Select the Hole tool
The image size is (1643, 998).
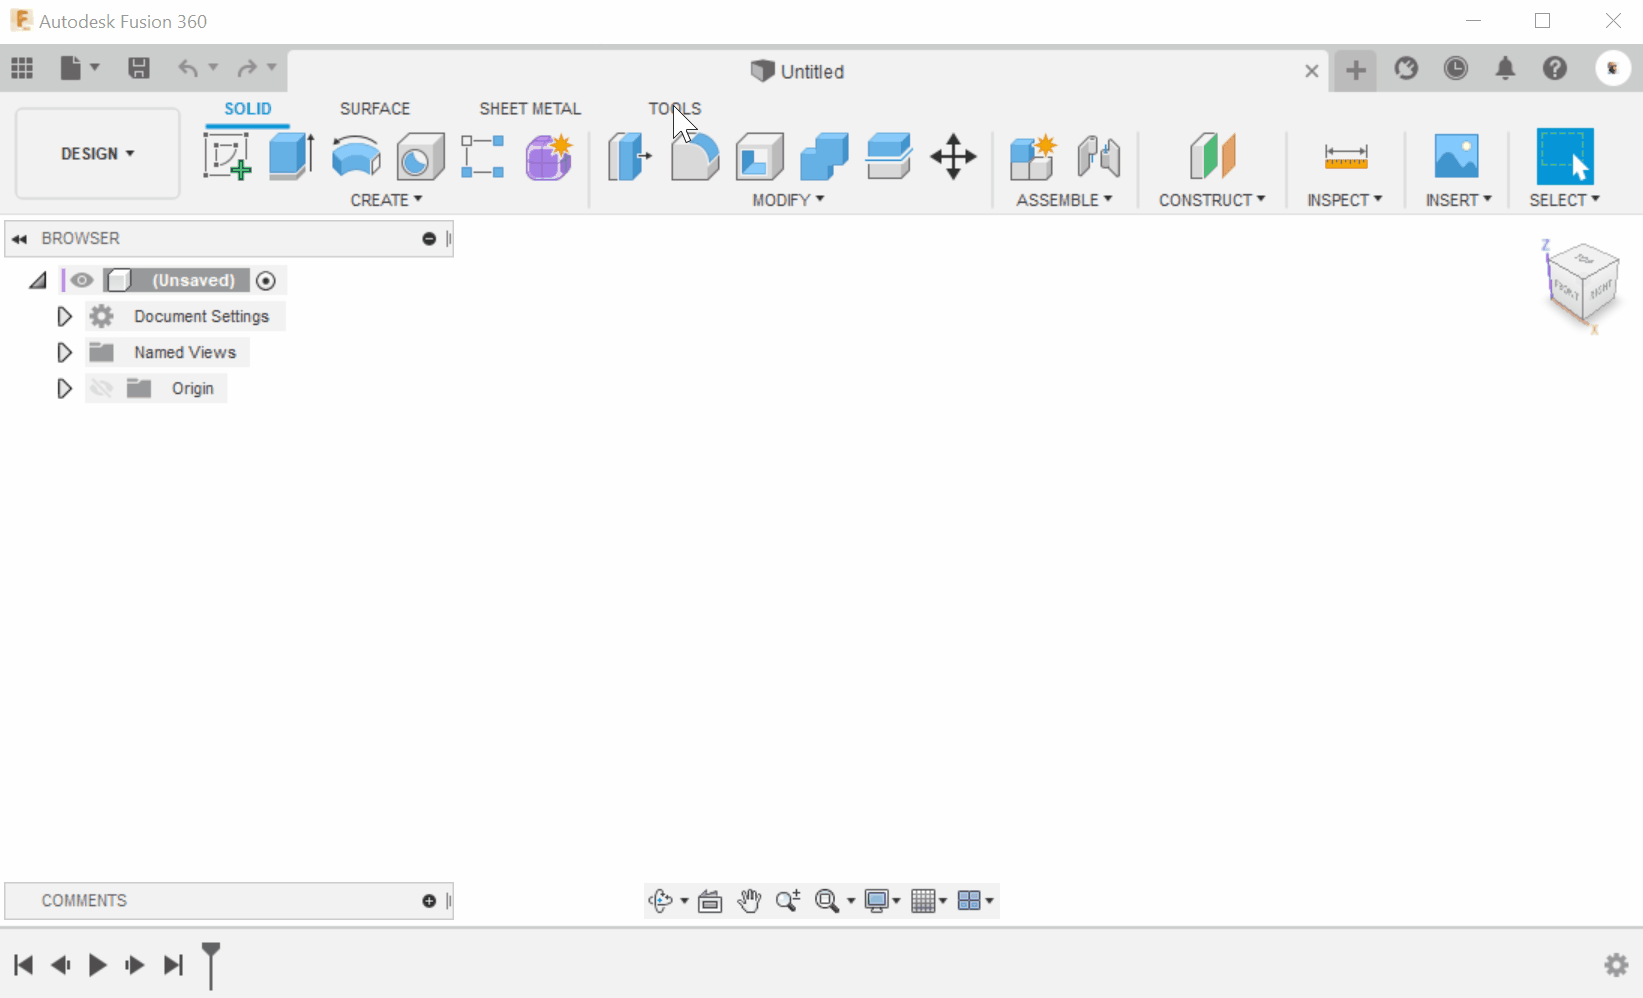pyautogui.click(x=420, y=157)
